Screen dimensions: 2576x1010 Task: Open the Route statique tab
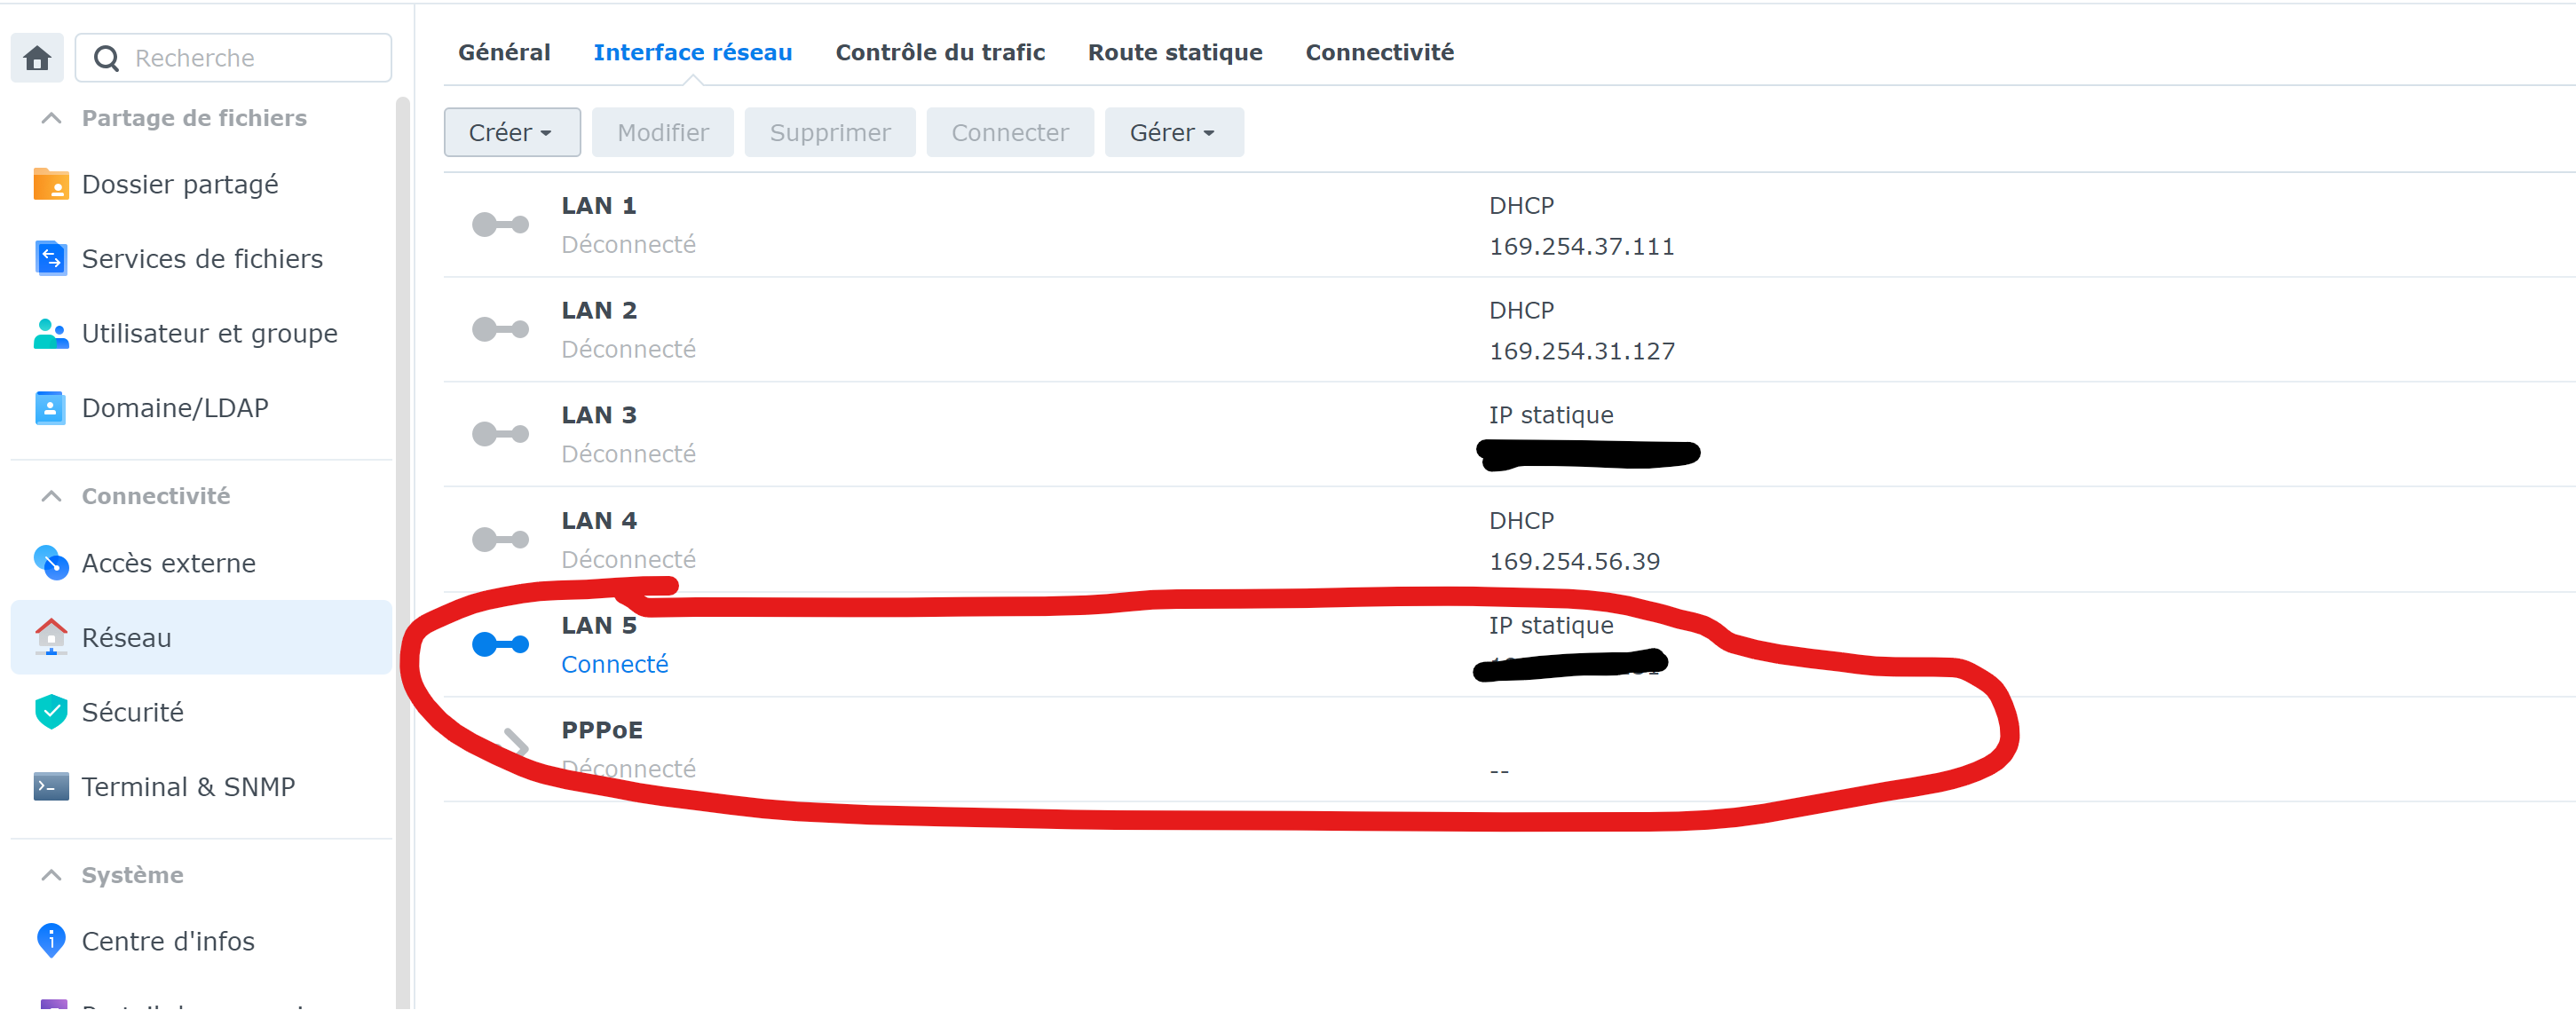click(1174, 52)
